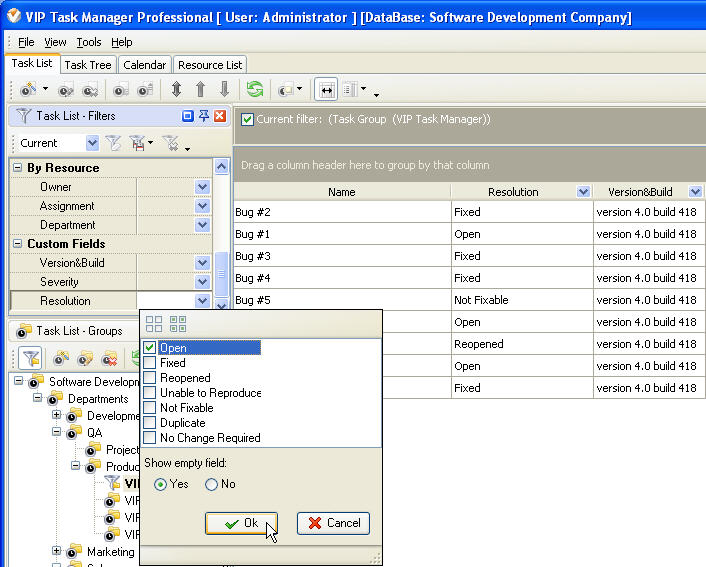The width and height of the screenshot is (706, 567).
Task: Click the VIP Task Manager title bar logo
Action: pos(14,16)
